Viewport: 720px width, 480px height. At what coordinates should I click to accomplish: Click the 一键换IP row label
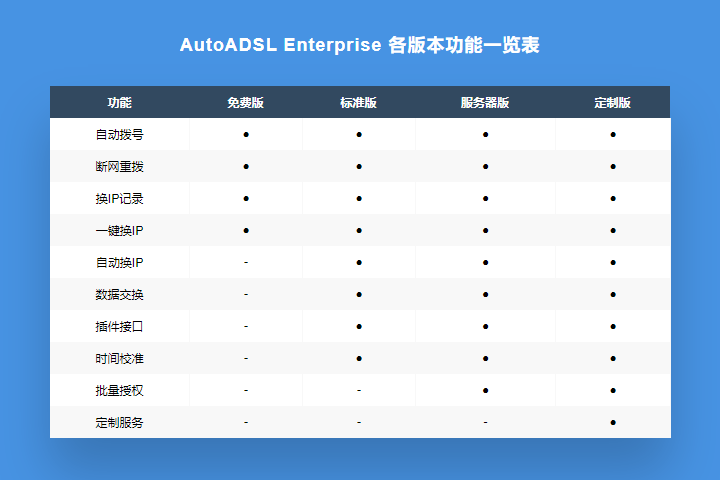[119, 230]
